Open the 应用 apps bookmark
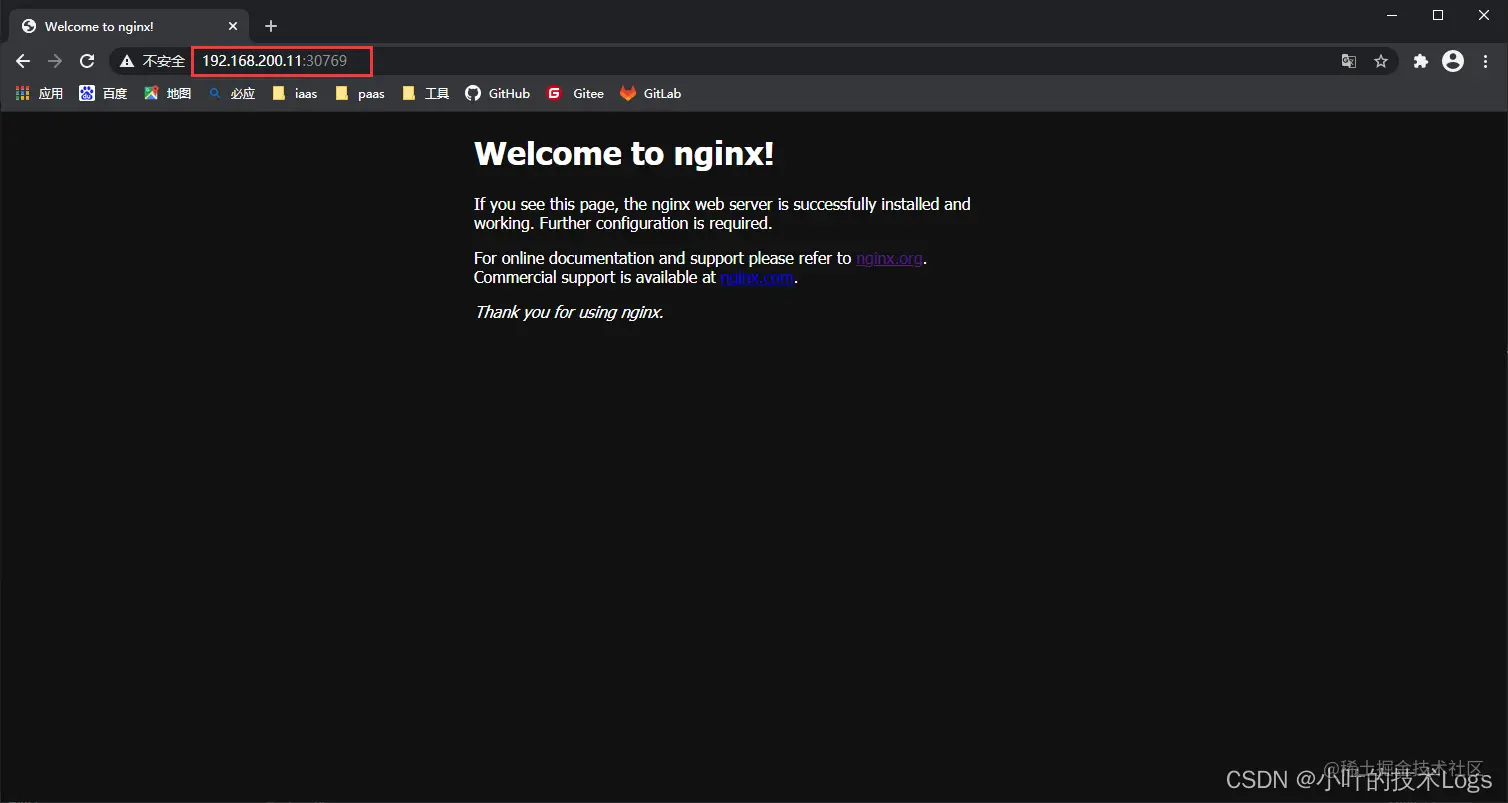The width and height of the screenshot is (1508, 803). click(39, 93)
